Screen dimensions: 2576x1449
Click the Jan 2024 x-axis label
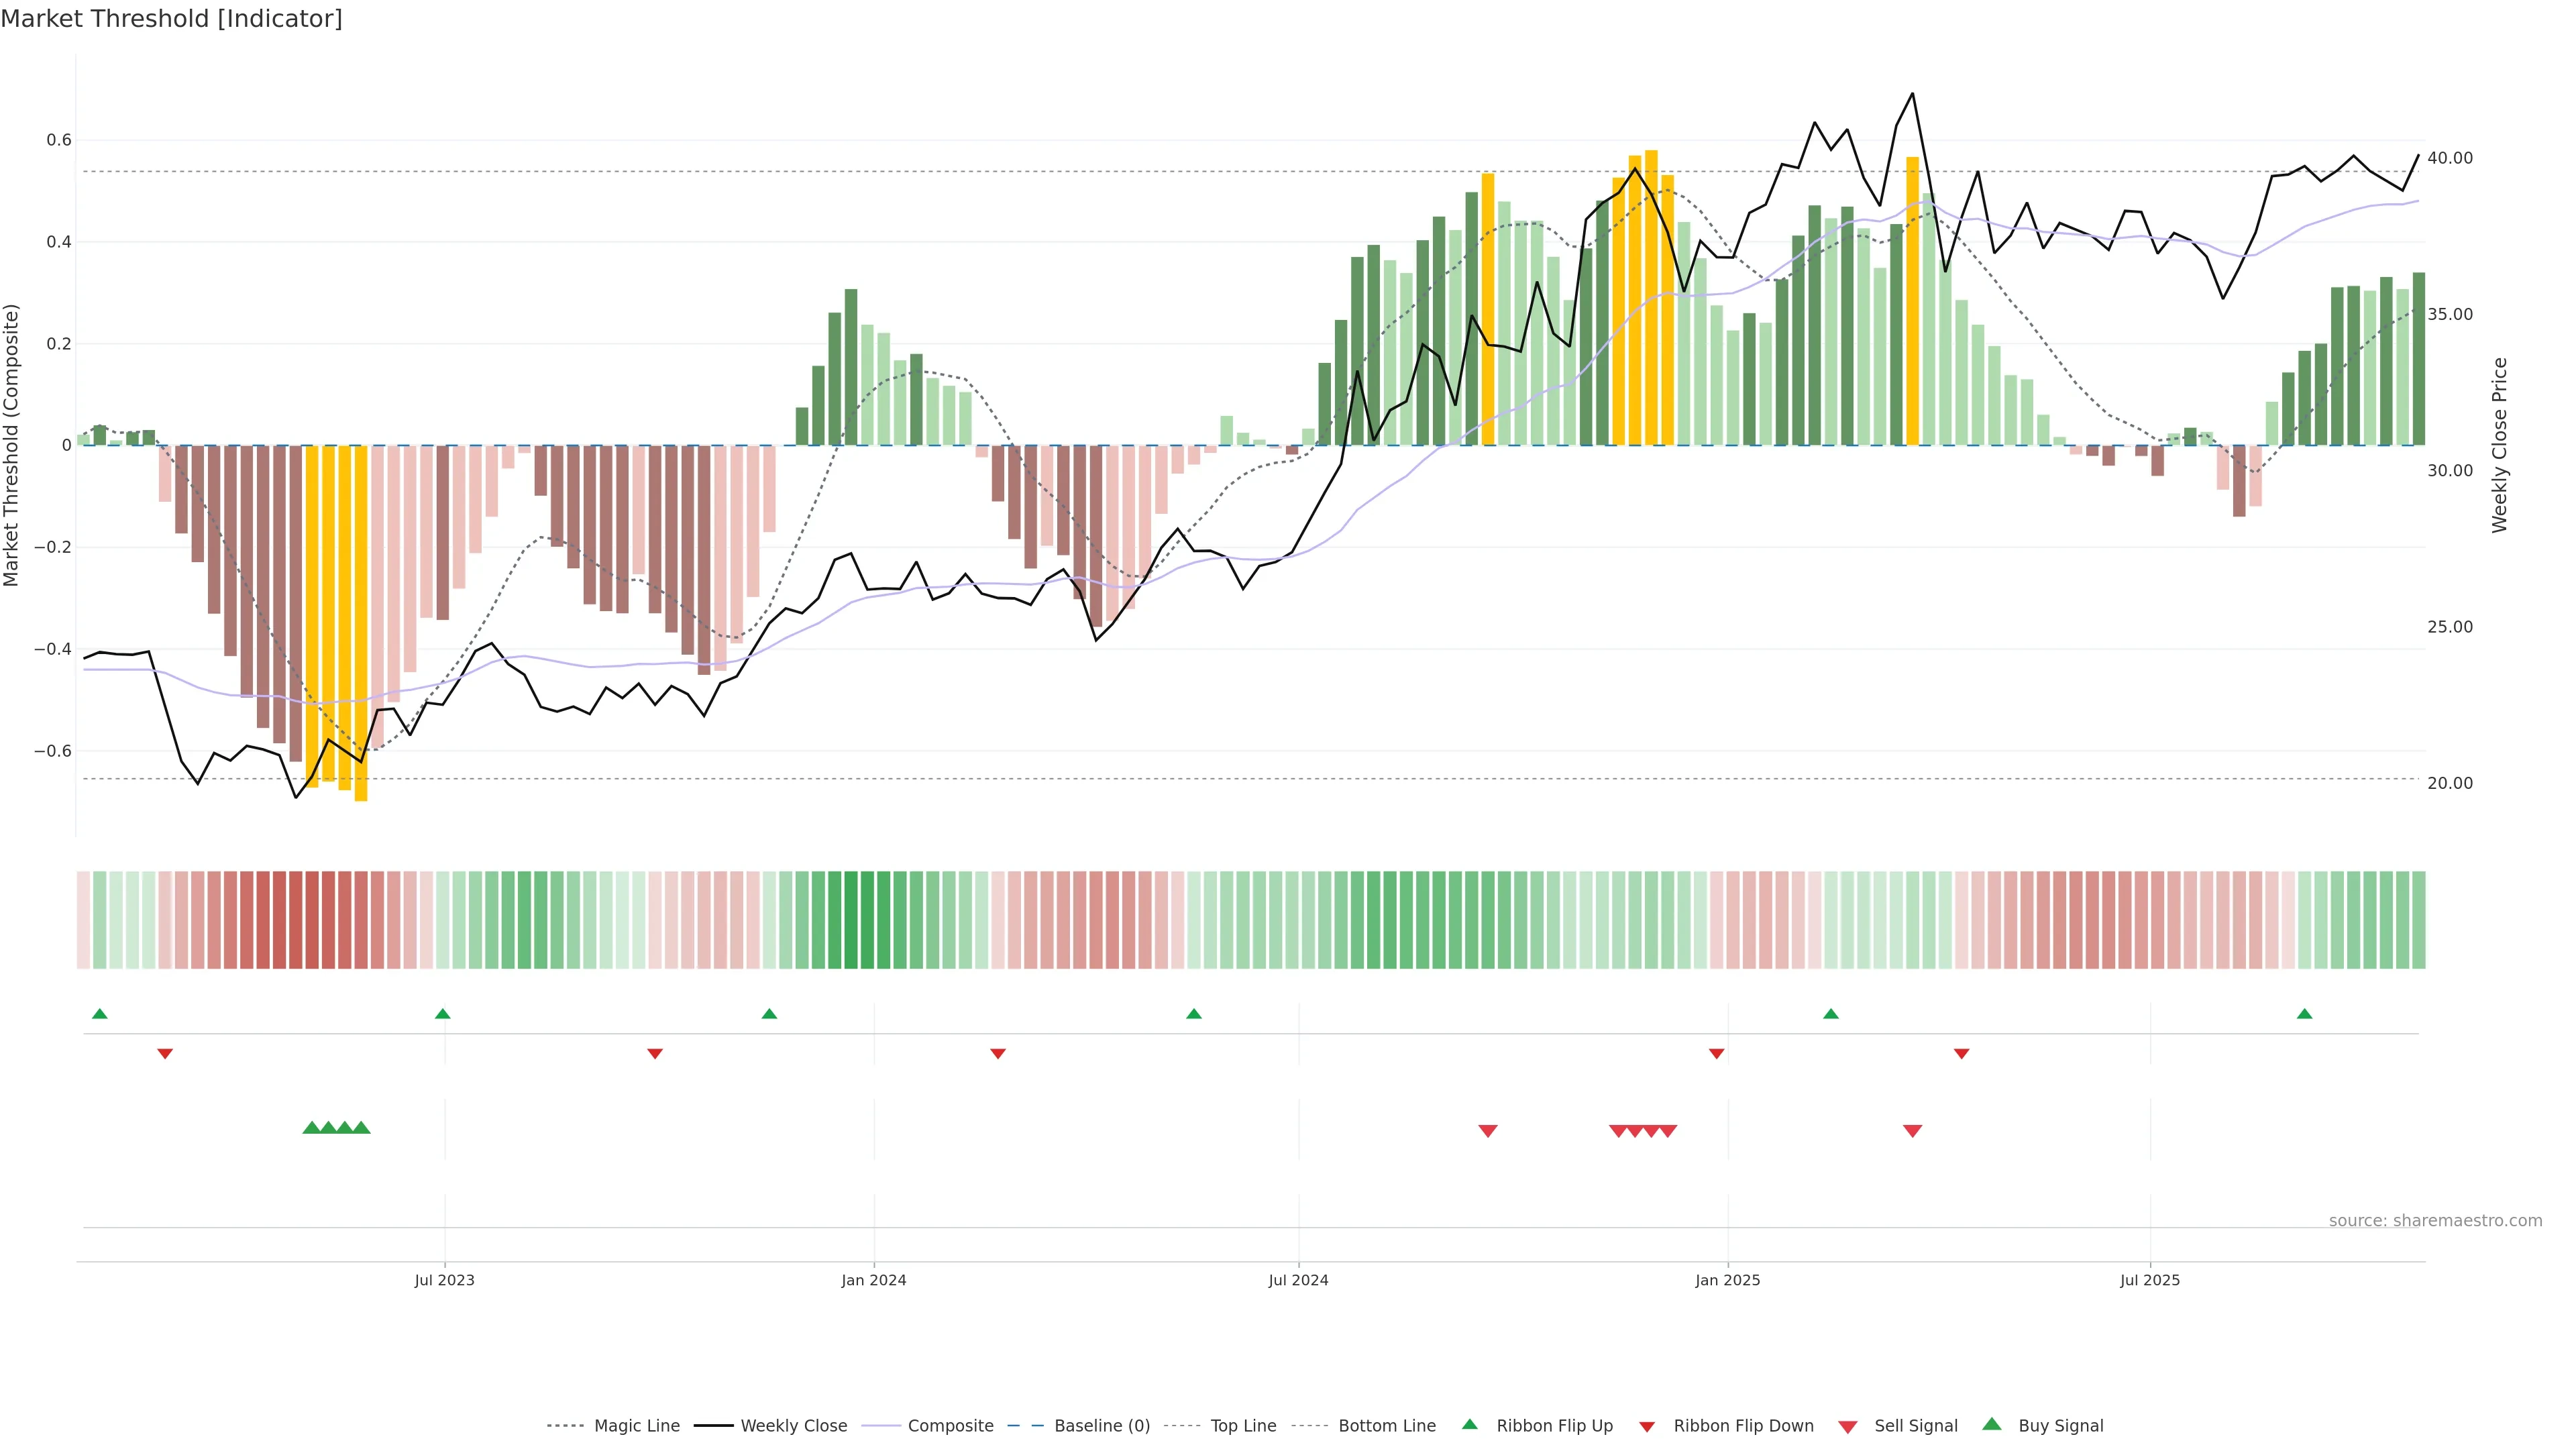(x=873, y=1280)
